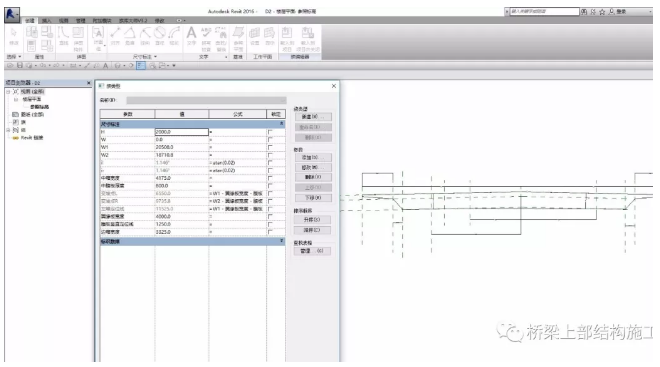Click Move Down (下移) parameter button
The width and height of the screenshot is (660, 367).
[x=313, y=198]
